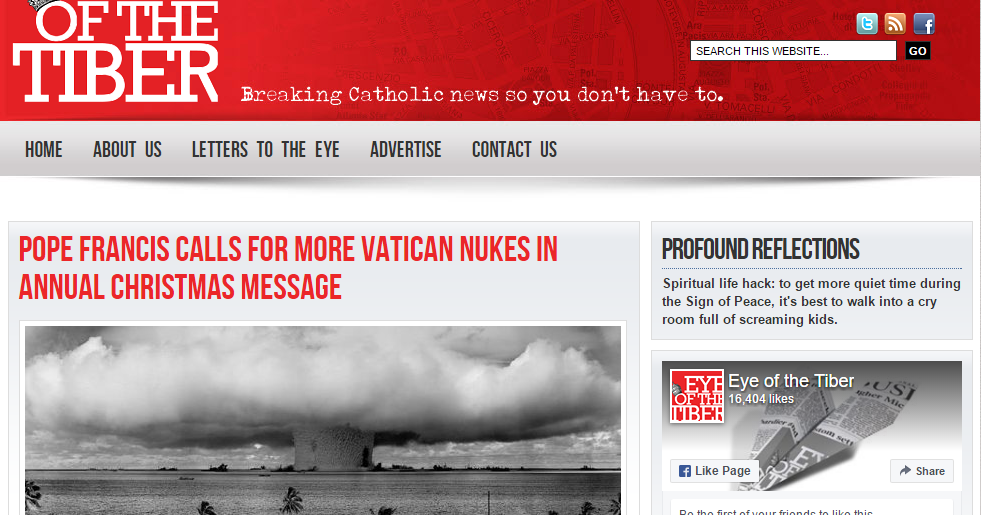
Task: Click the Eye of the Tiber Facebook page avatar
Action: pos(697,396)
